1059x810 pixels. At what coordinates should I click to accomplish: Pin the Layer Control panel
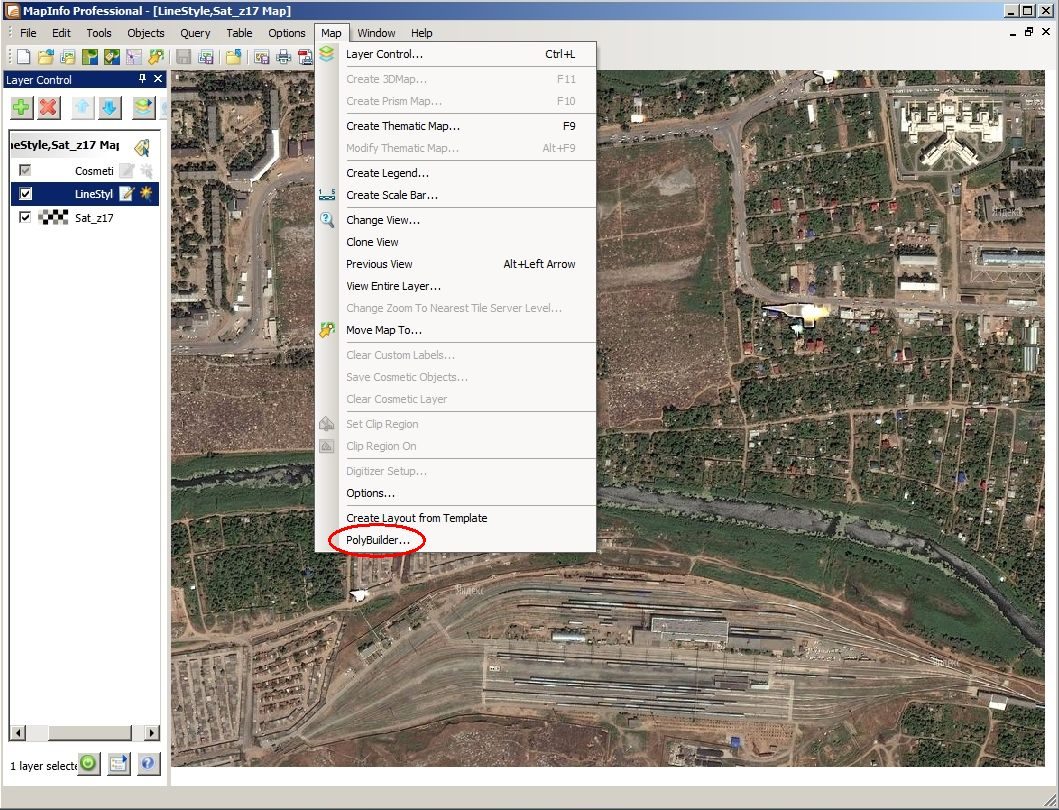point(143,79)
